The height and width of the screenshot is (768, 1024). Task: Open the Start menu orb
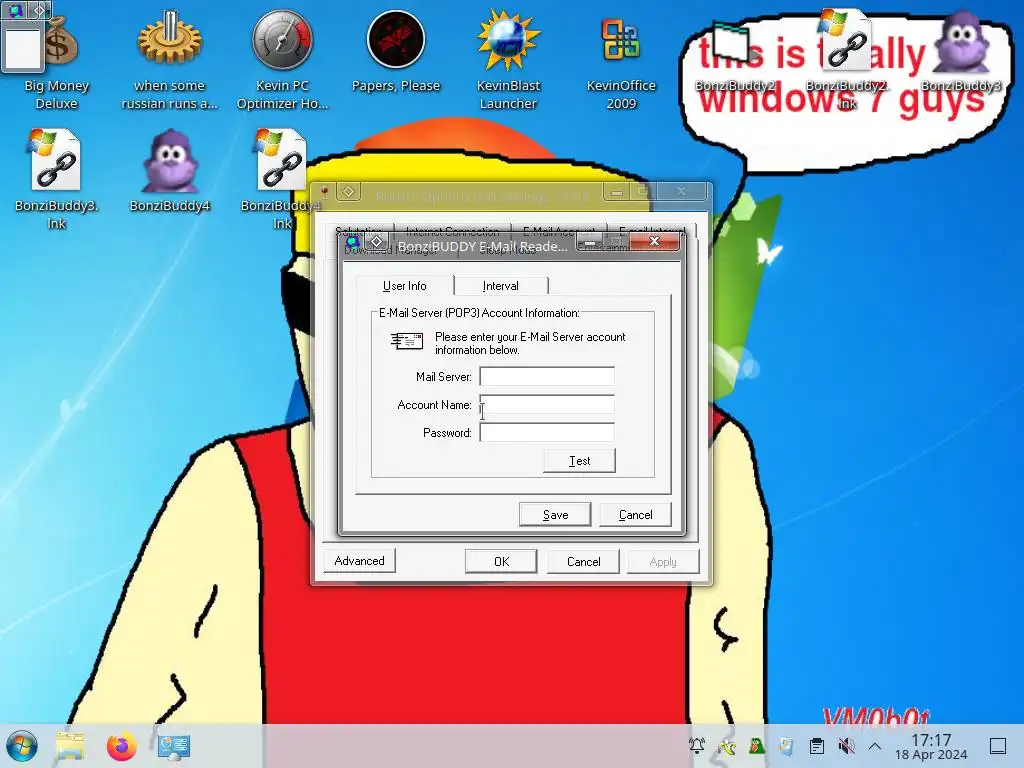(x=22, y=746)
